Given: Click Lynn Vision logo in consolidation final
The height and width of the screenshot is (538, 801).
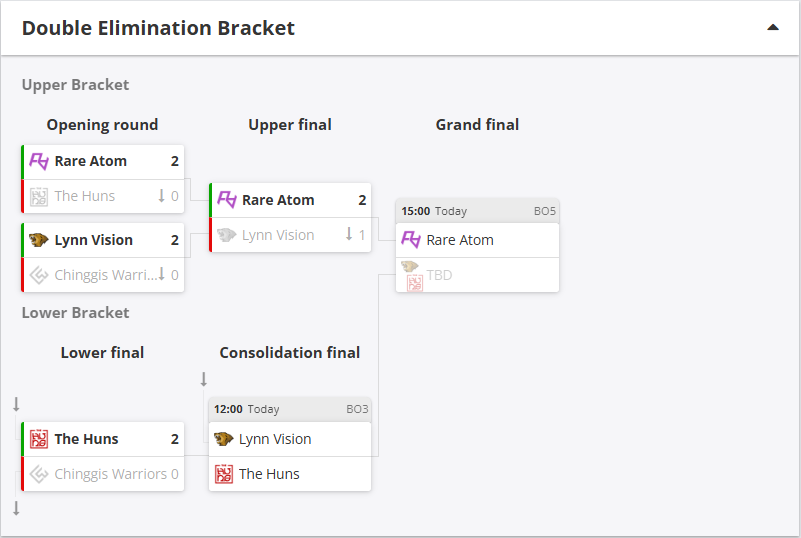Looking at the screenshot, I should pos(224,439).
